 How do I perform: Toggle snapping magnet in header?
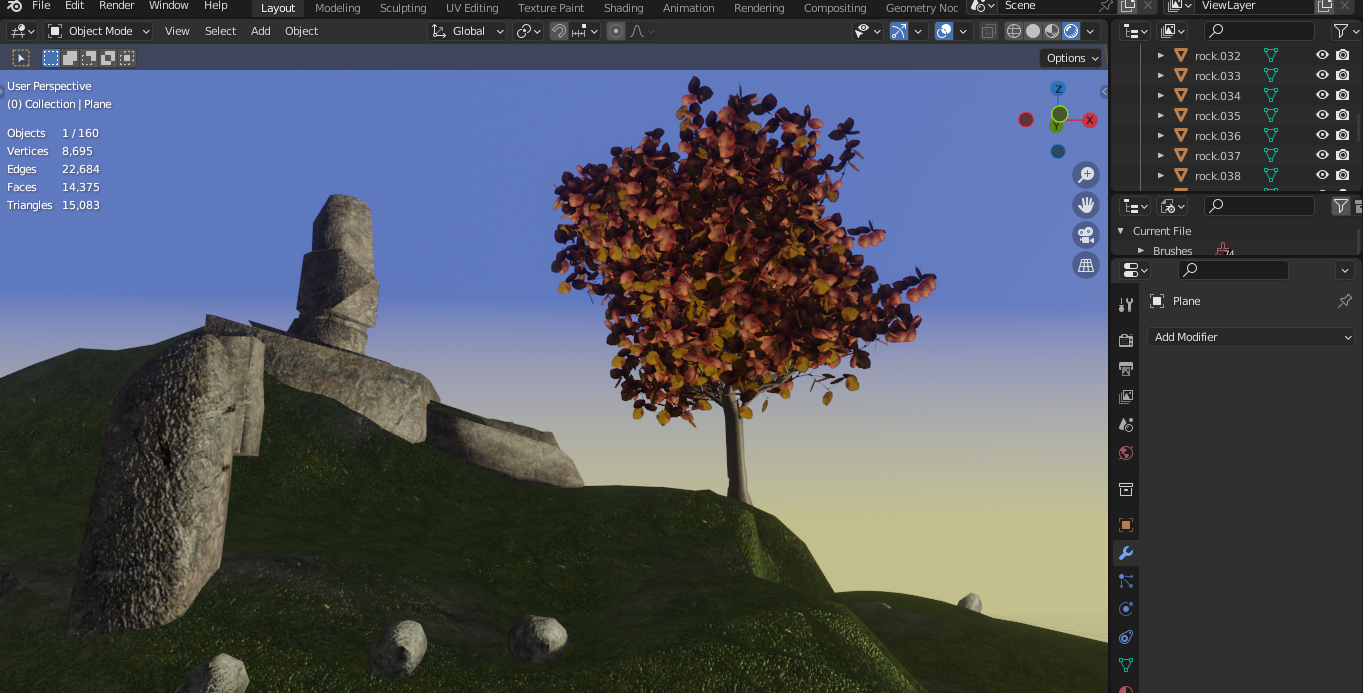[560, 31]
